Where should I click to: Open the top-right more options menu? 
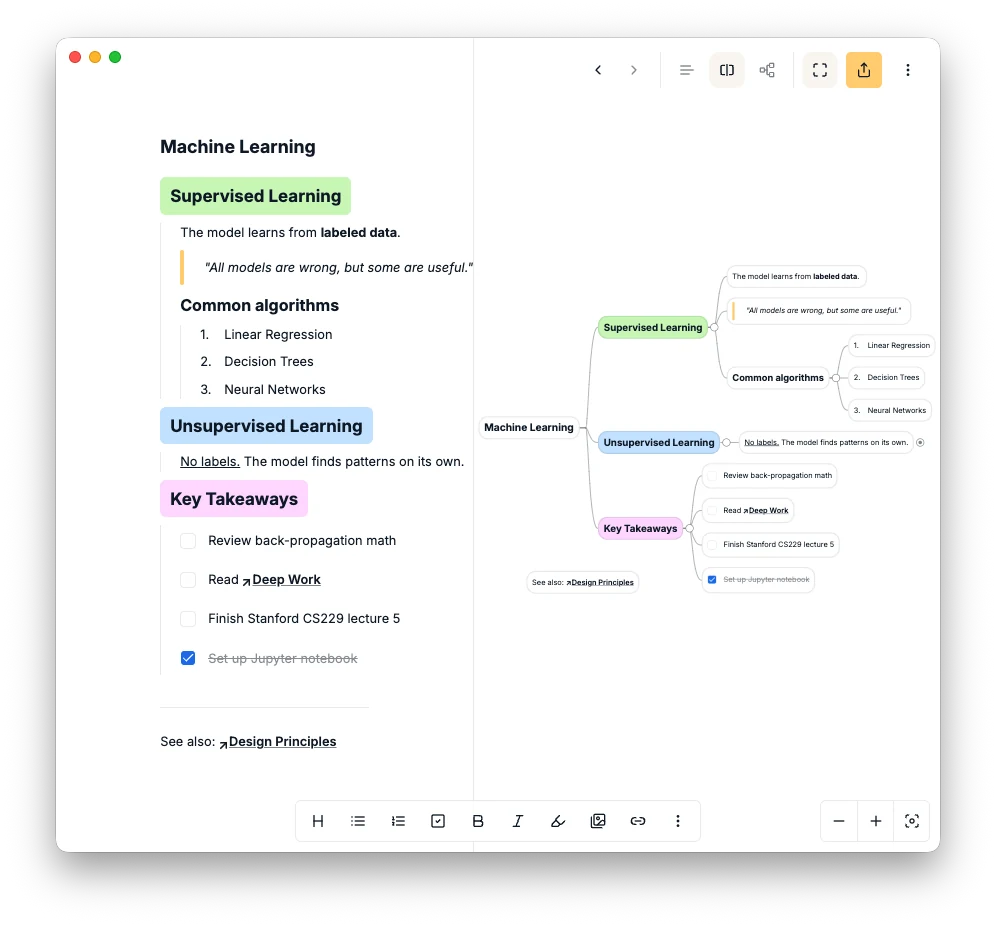click(908, 70)
